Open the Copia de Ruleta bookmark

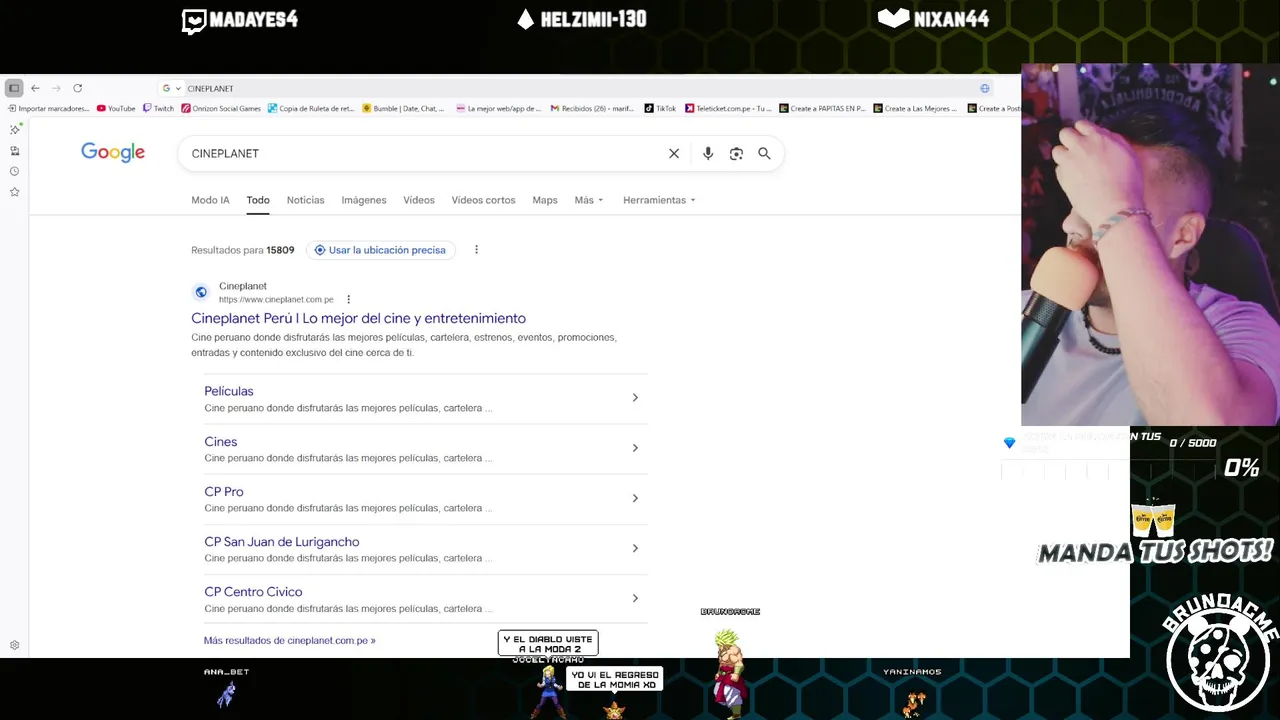point(311,108)
